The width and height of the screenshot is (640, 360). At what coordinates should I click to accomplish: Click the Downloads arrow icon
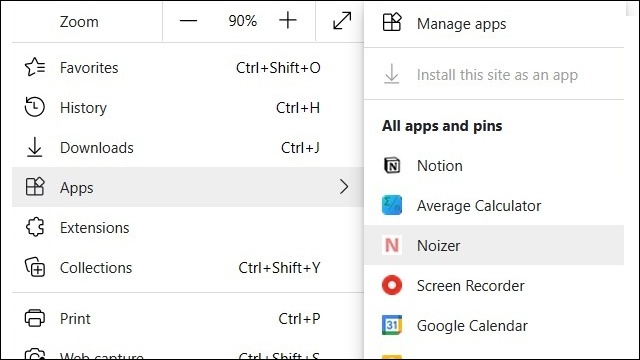tap(35, 147)
